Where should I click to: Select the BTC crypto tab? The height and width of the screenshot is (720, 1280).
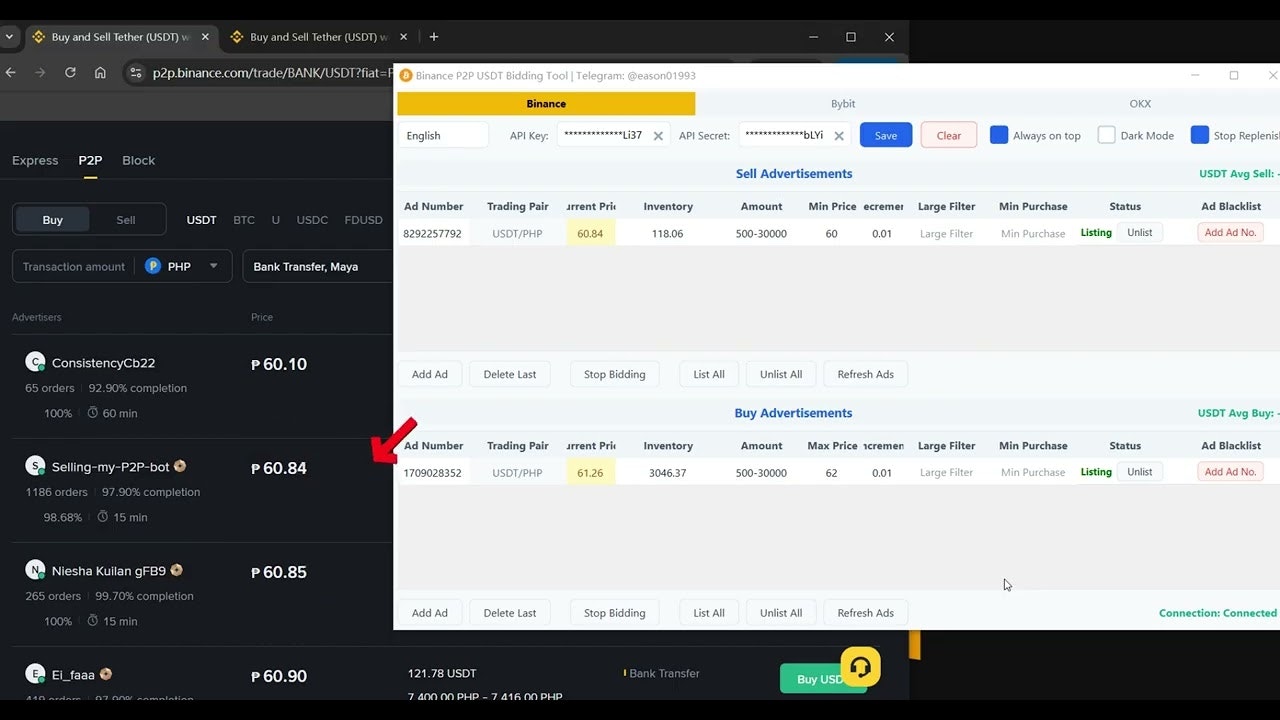pos(244,220)
